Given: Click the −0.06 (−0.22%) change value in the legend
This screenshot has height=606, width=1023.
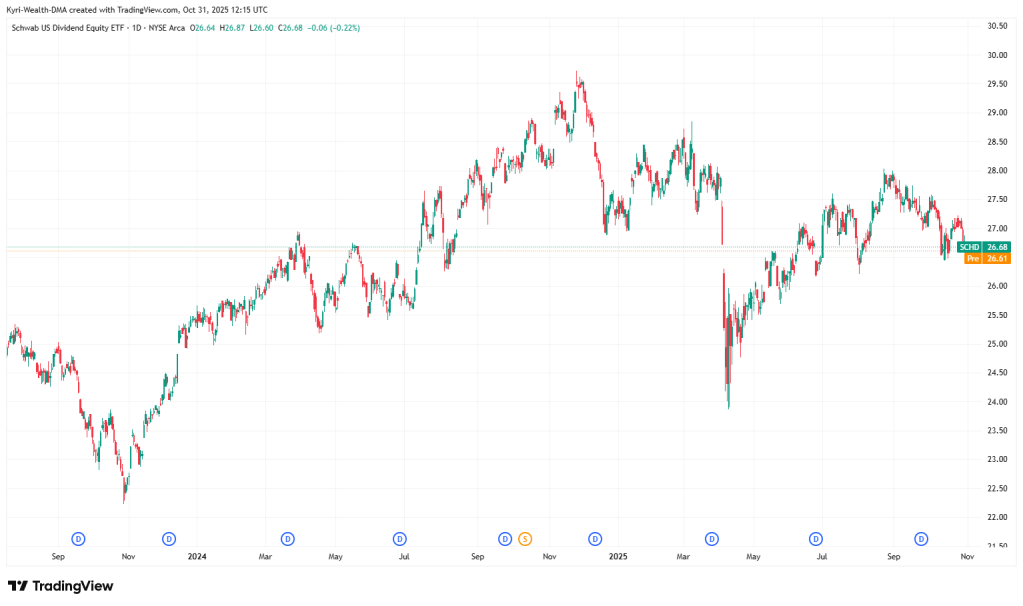Looking at the screenshot, I should click(x=335, y=28).
